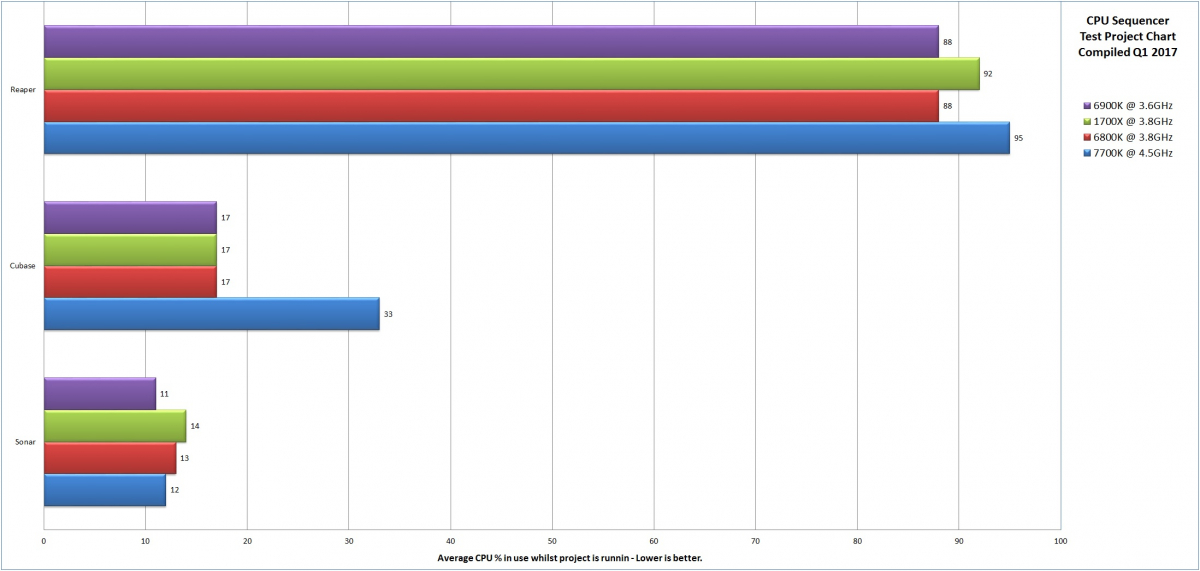Select the green Cubase bar

pos(130,250)
